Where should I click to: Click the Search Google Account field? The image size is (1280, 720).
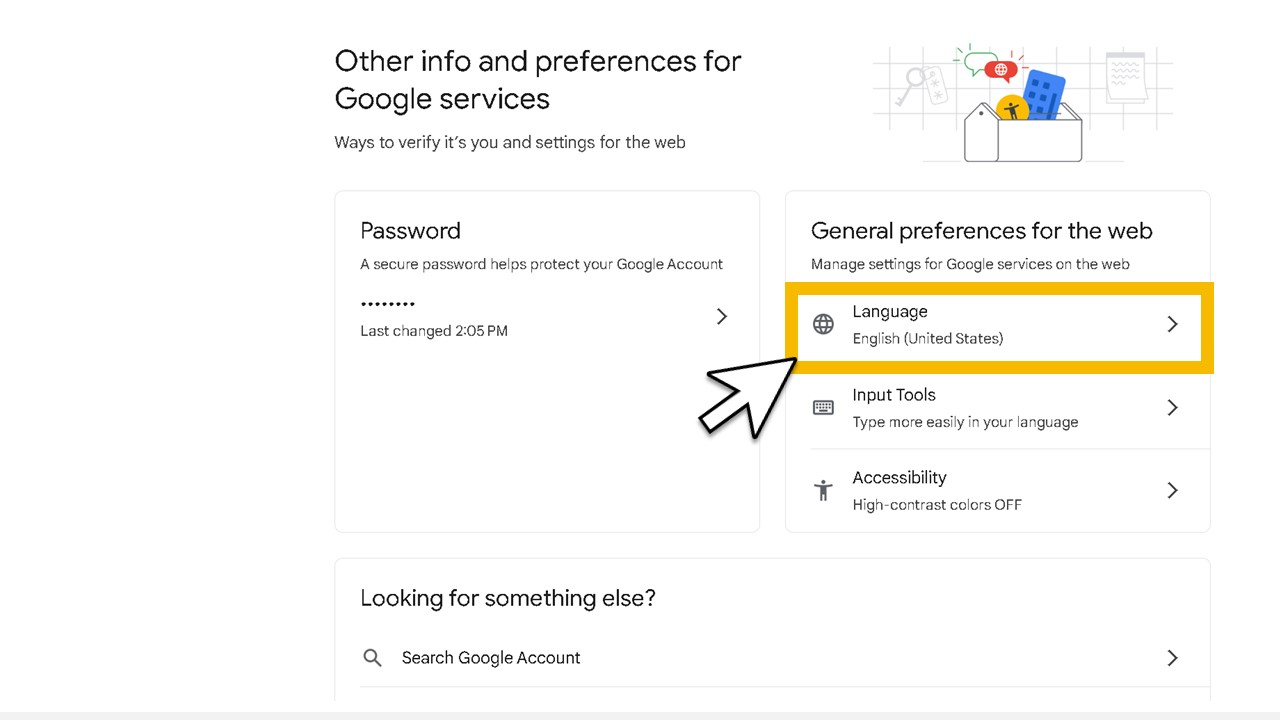[x=491, y=657]
